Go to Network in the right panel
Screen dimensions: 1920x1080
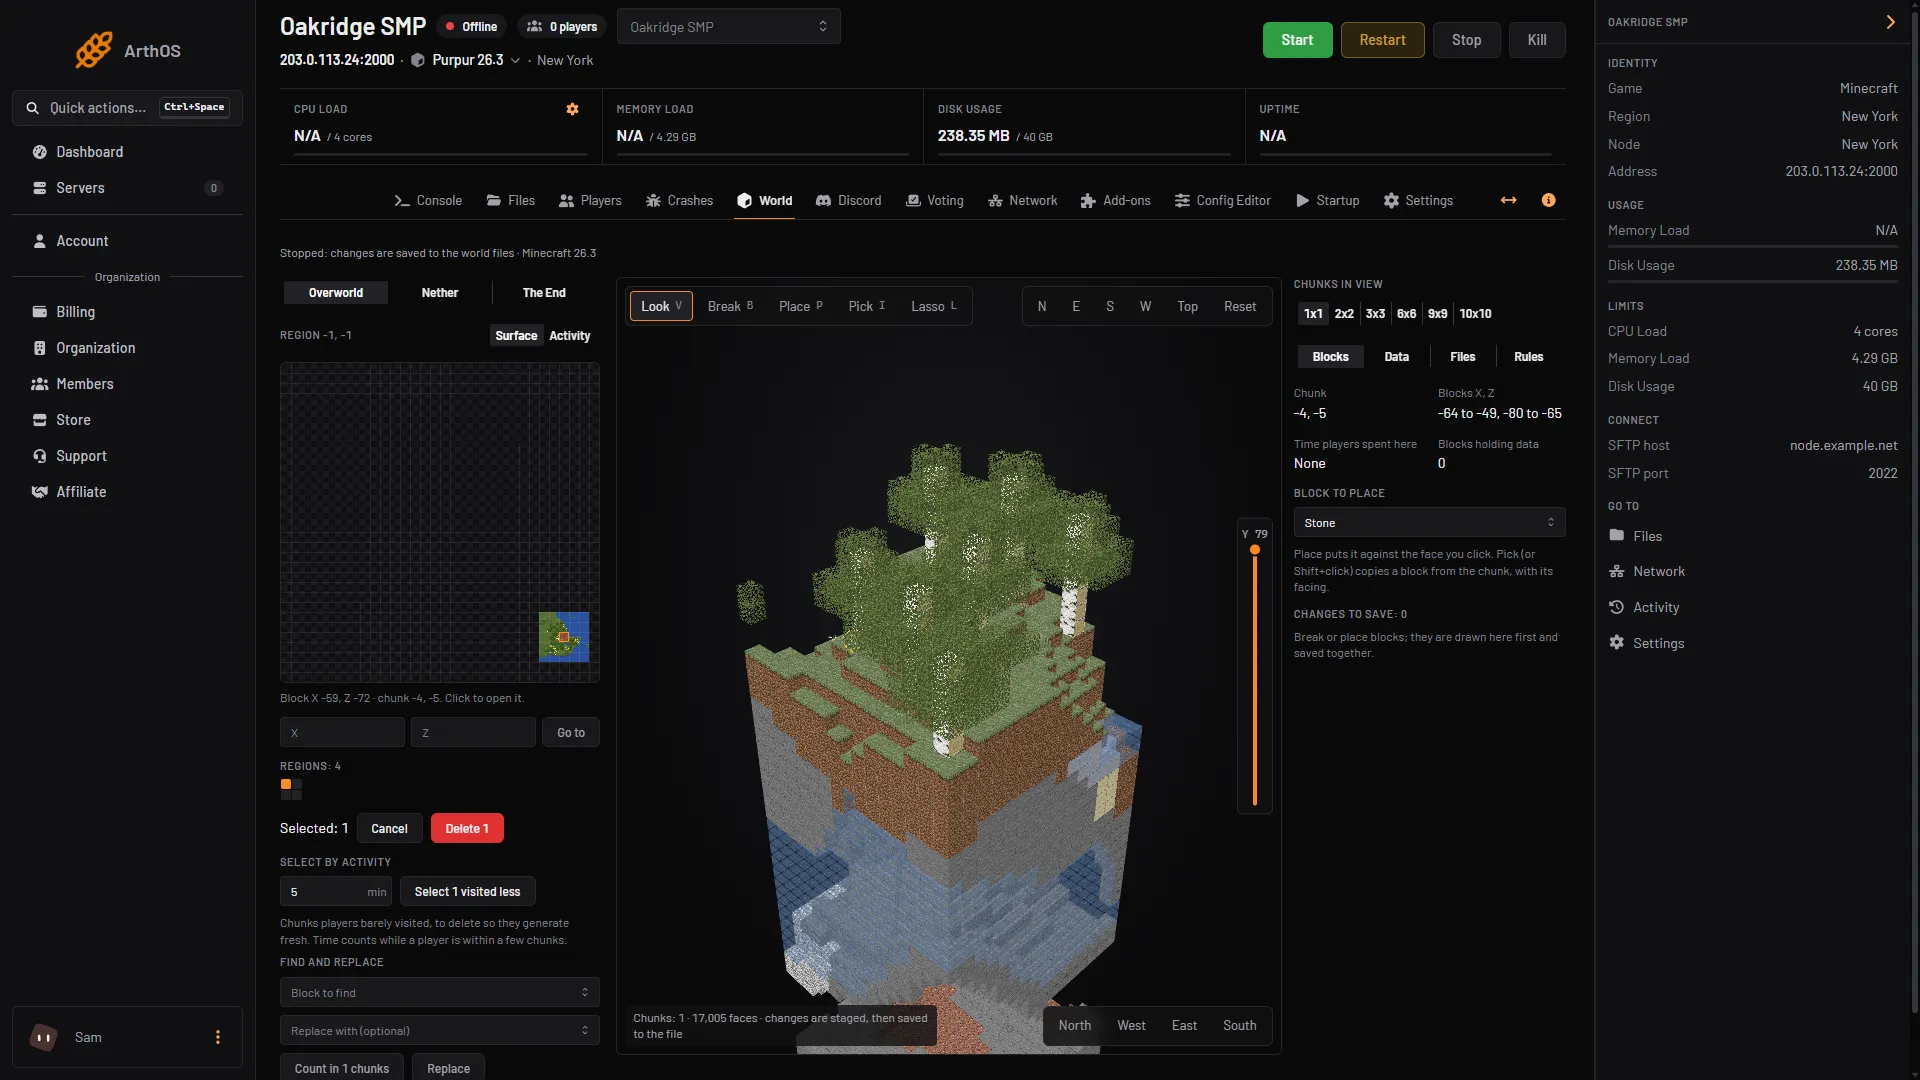[1658, 571]
